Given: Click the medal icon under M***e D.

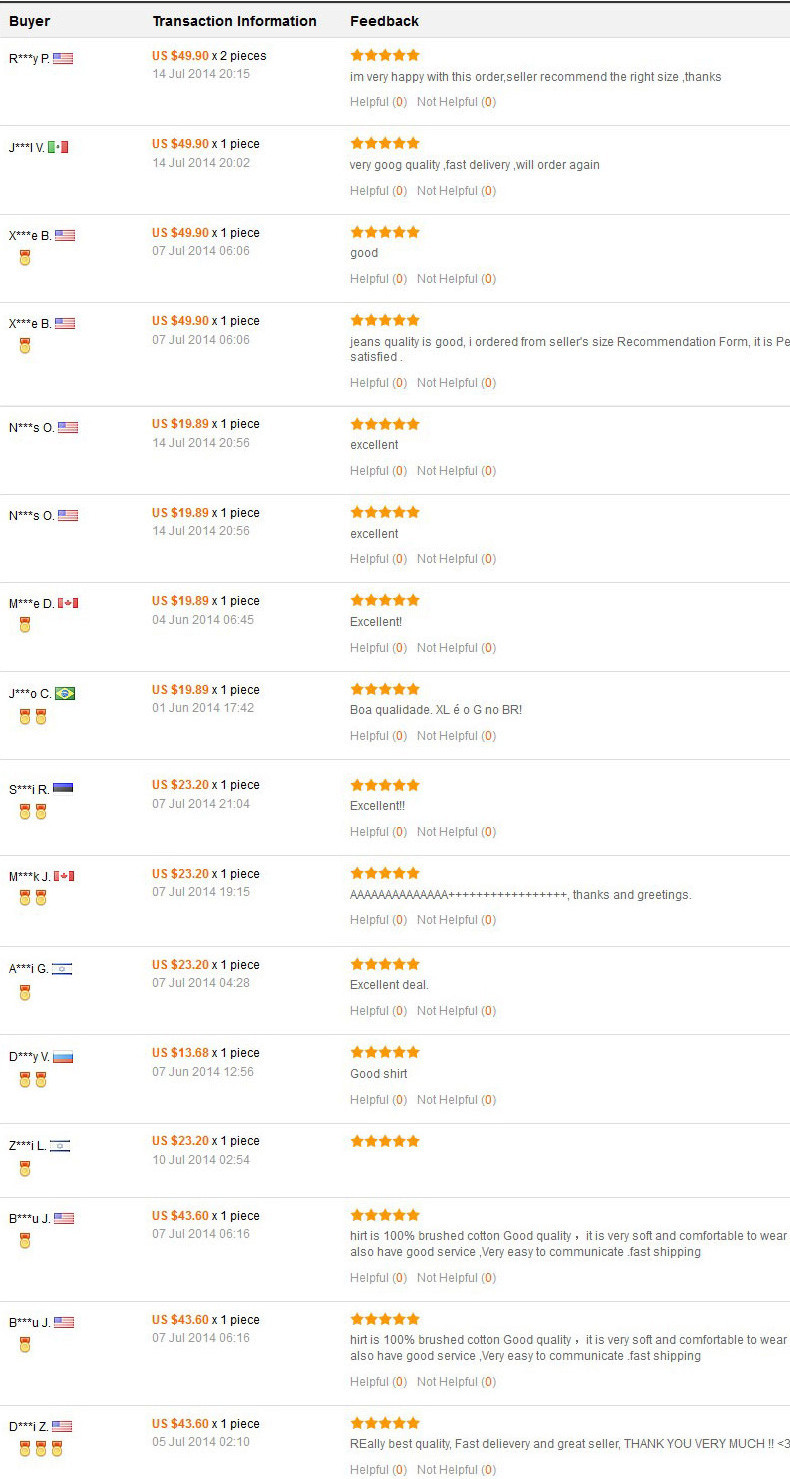Looking at the screenshot, I should pyautogui.click(x=25, y=625).
